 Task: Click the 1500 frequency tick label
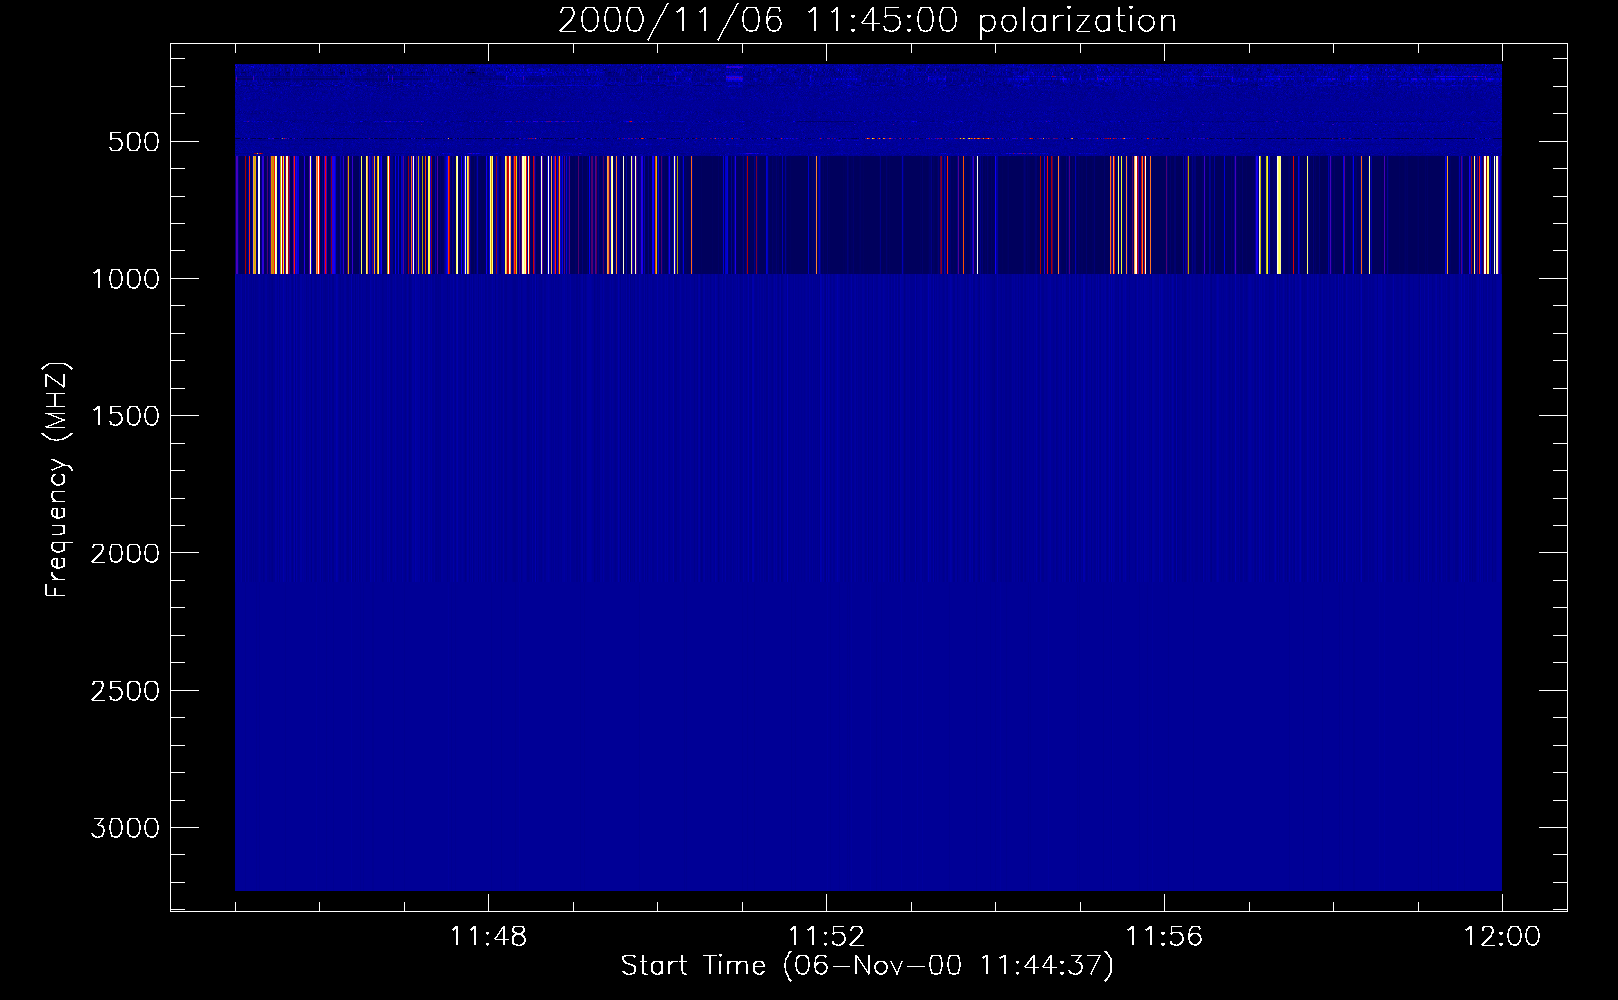coord(125,416)
